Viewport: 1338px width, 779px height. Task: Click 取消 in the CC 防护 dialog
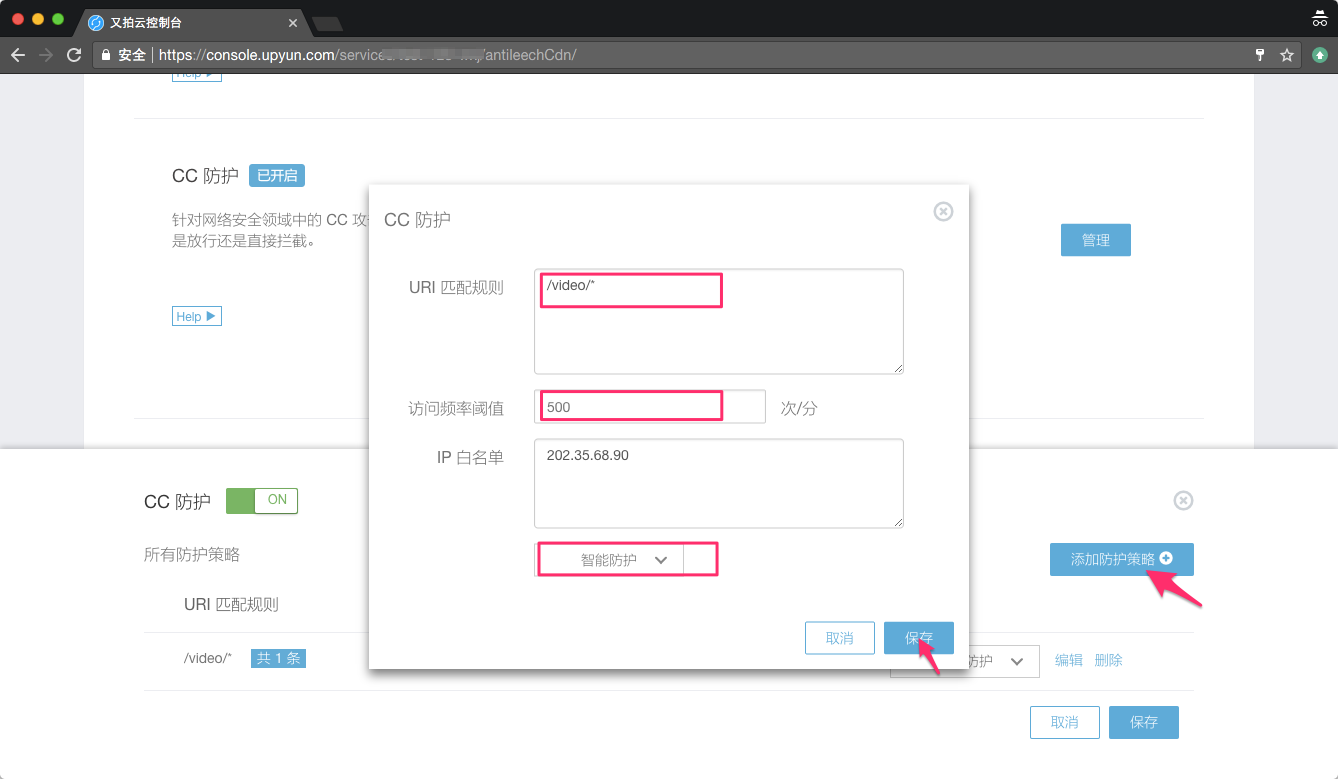coord(839,638)
